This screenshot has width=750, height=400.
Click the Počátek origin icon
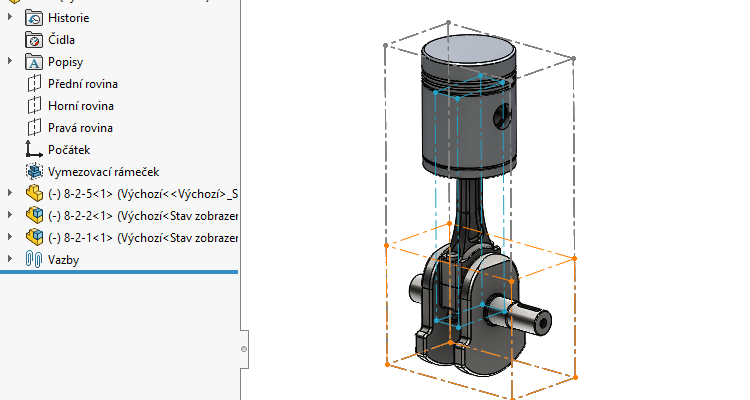(x=34, y=150)
